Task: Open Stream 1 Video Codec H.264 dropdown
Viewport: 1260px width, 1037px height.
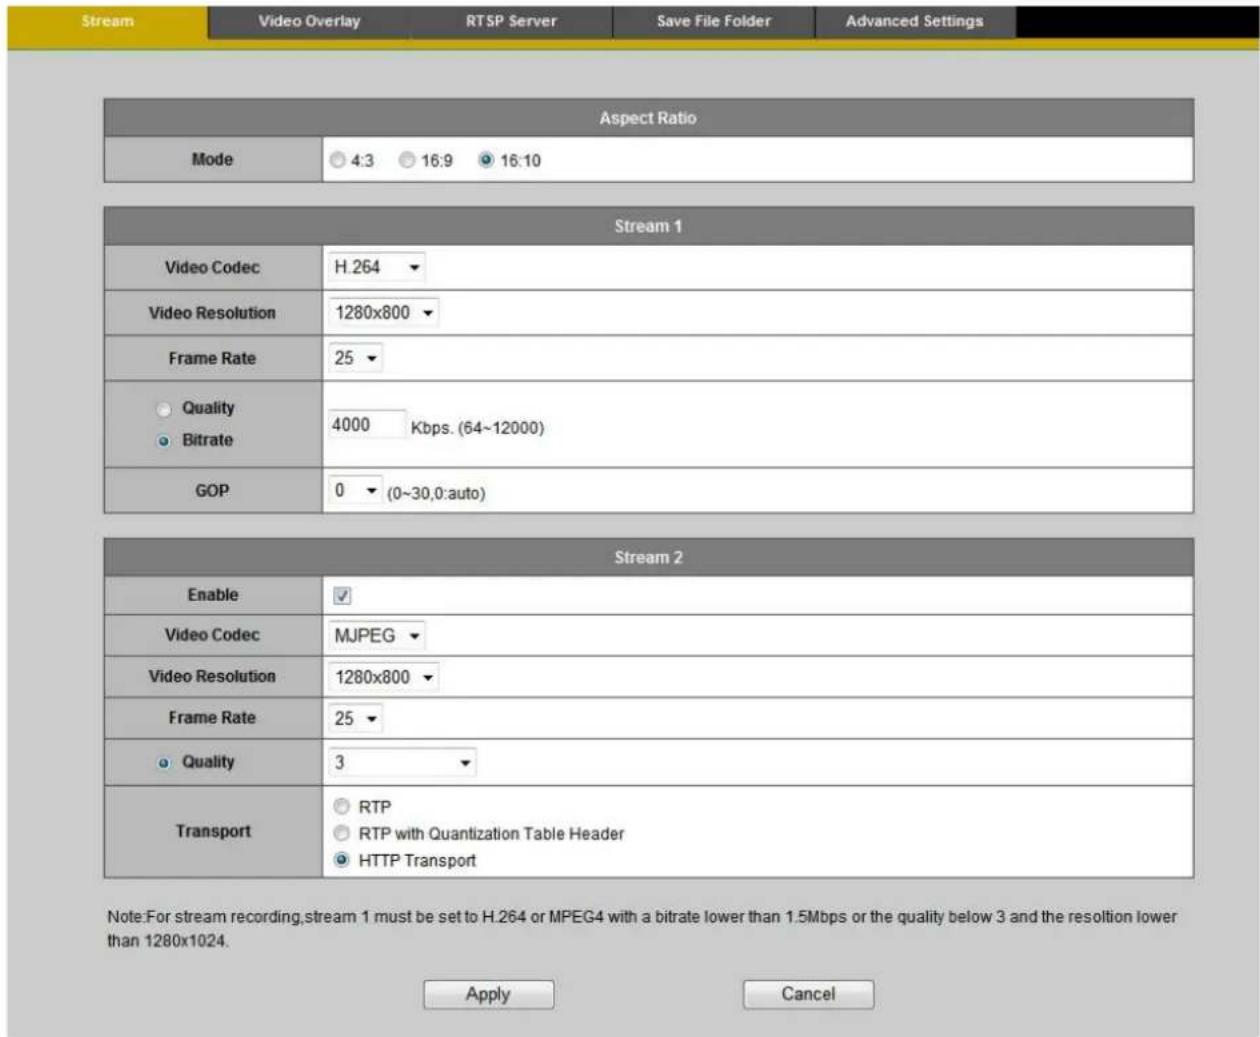Action: 377,267
